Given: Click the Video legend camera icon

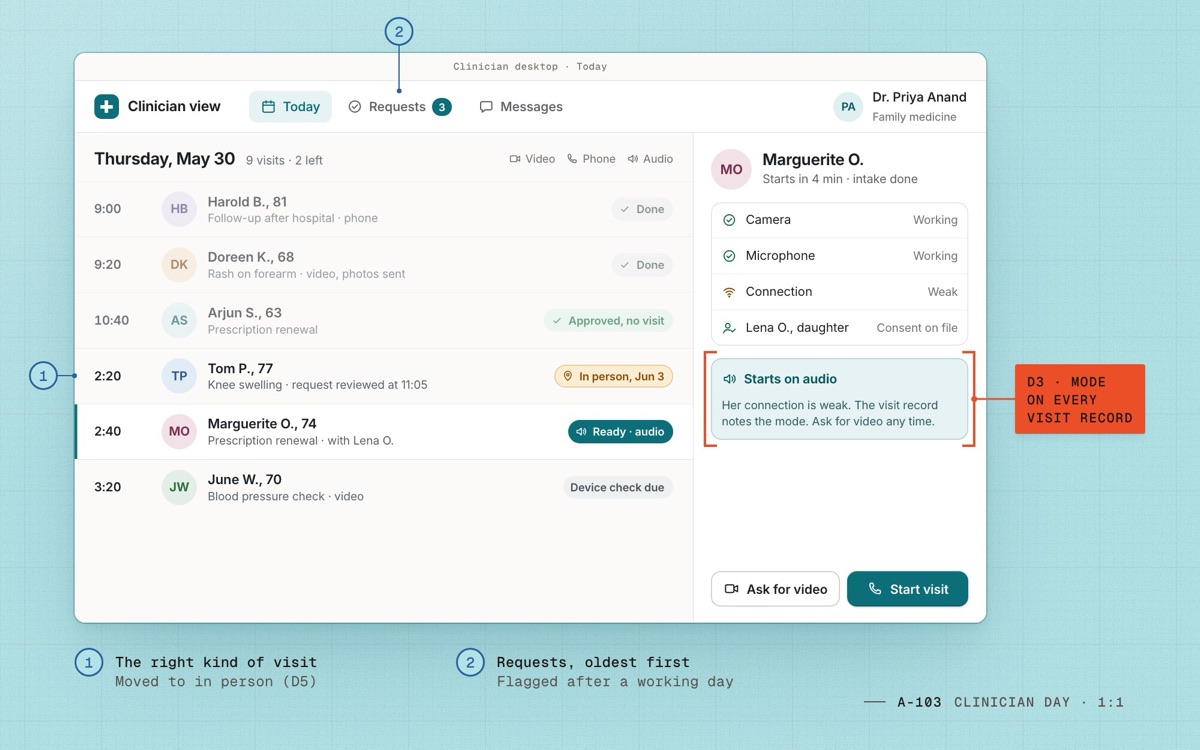Looking at the screenshot, I should click(515, 159).
